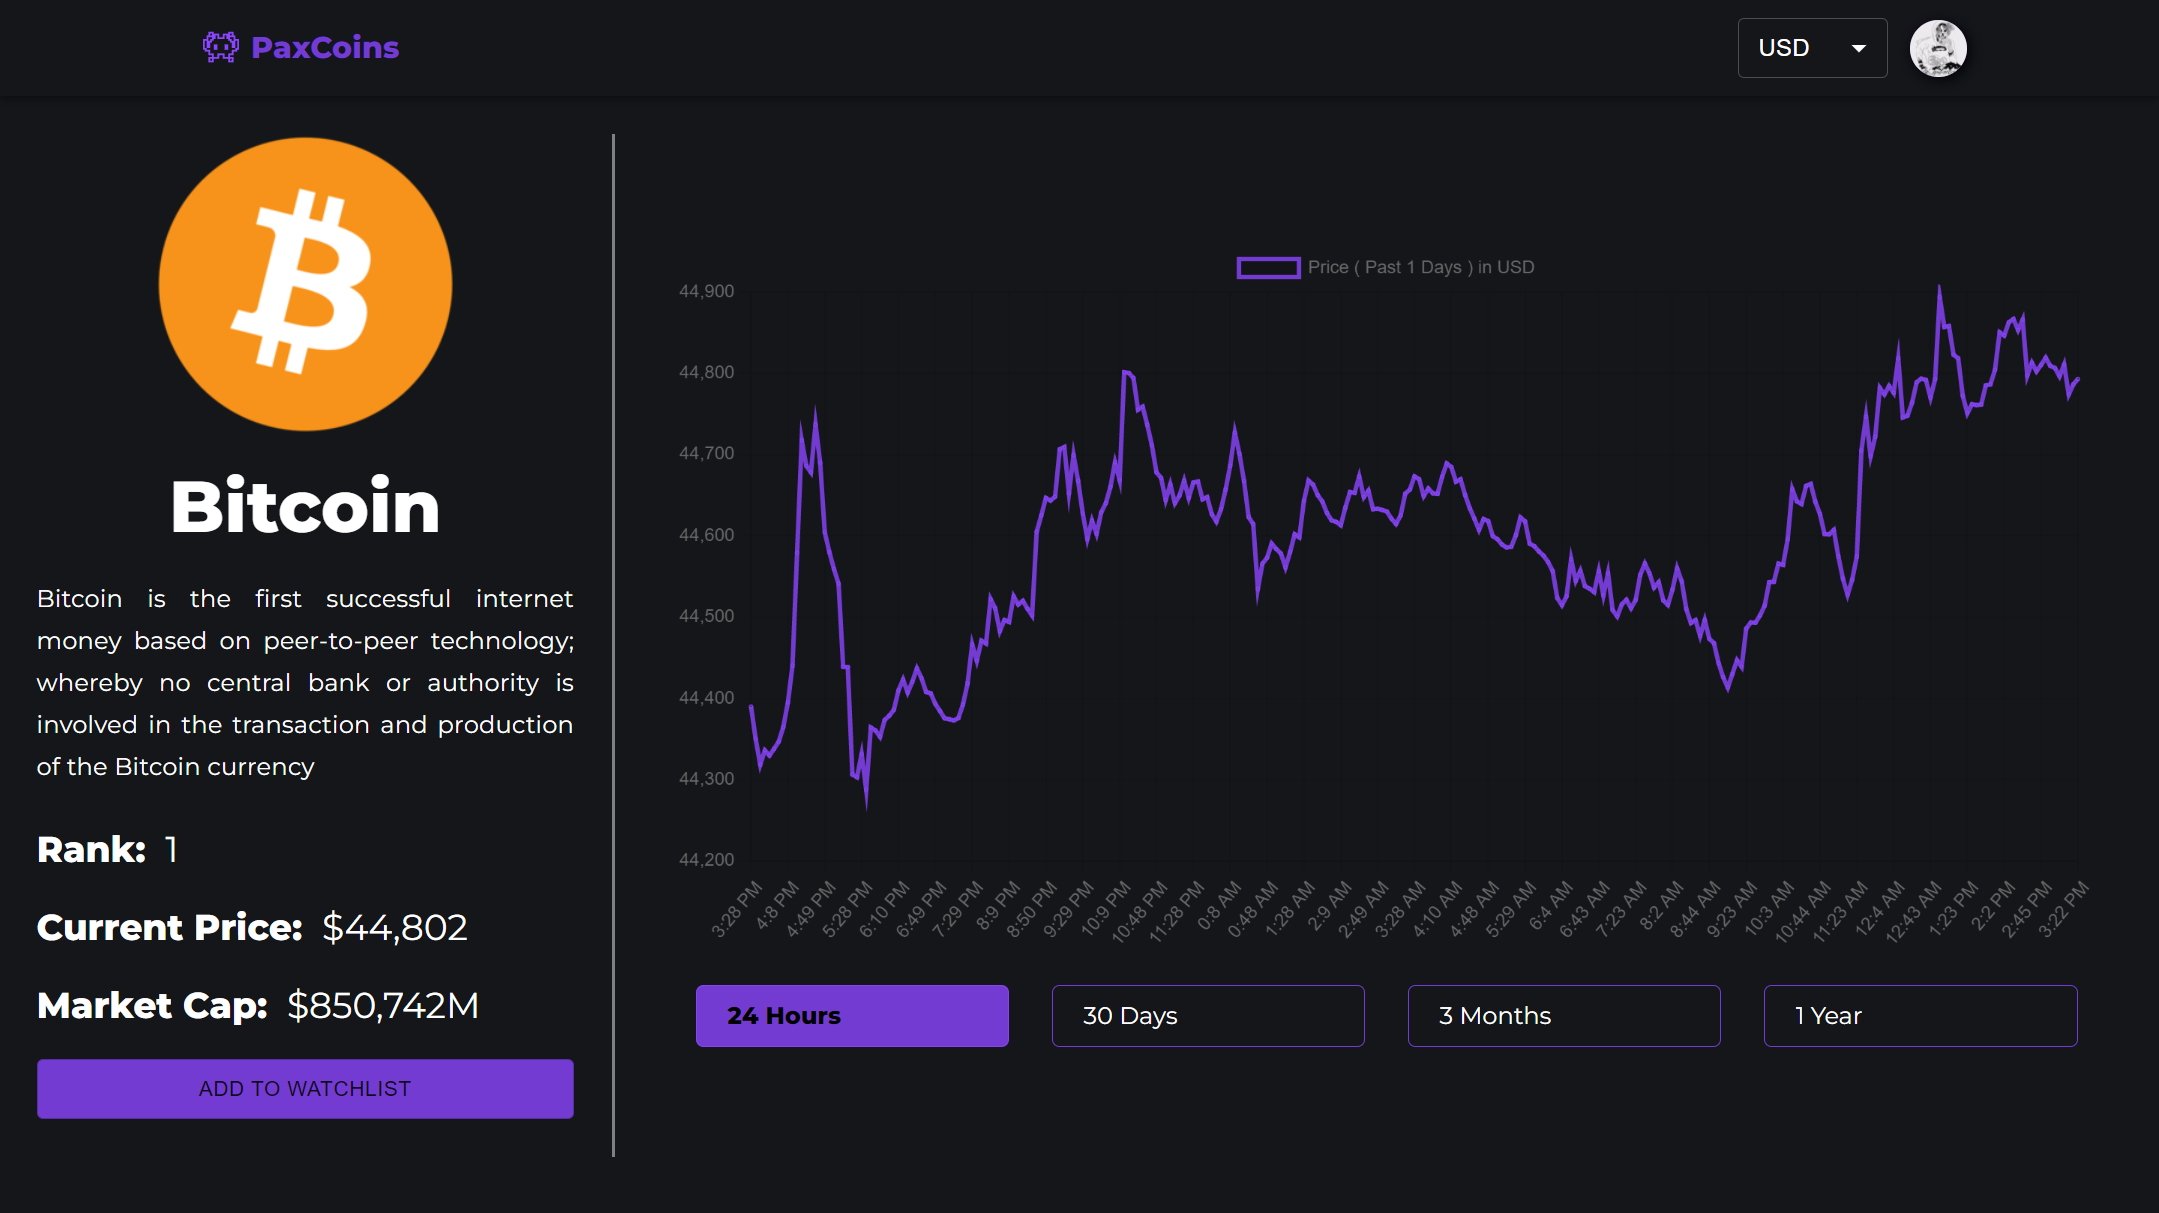Click the Bitcoin heading title
The image size is (2159, 1213).
pos(305,506)
